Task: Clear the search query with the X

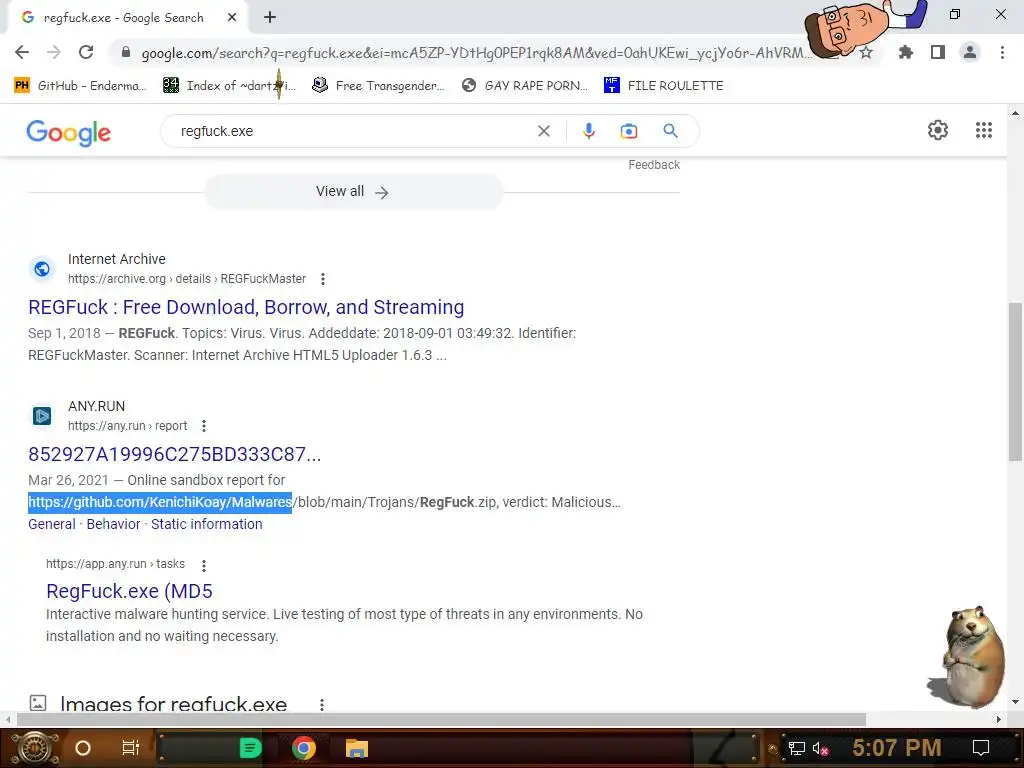Action: 543,131
